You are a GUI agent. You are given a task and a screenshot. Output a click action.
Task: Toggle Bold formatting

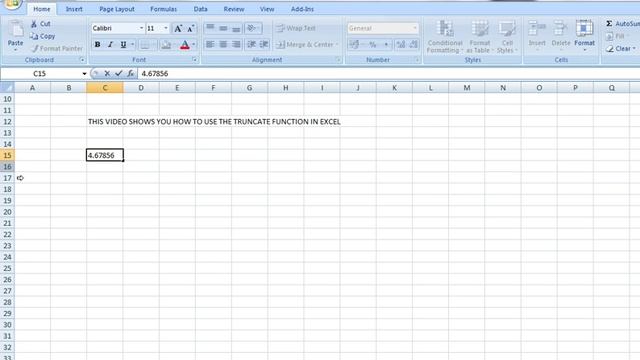click(x=97, y=44)
